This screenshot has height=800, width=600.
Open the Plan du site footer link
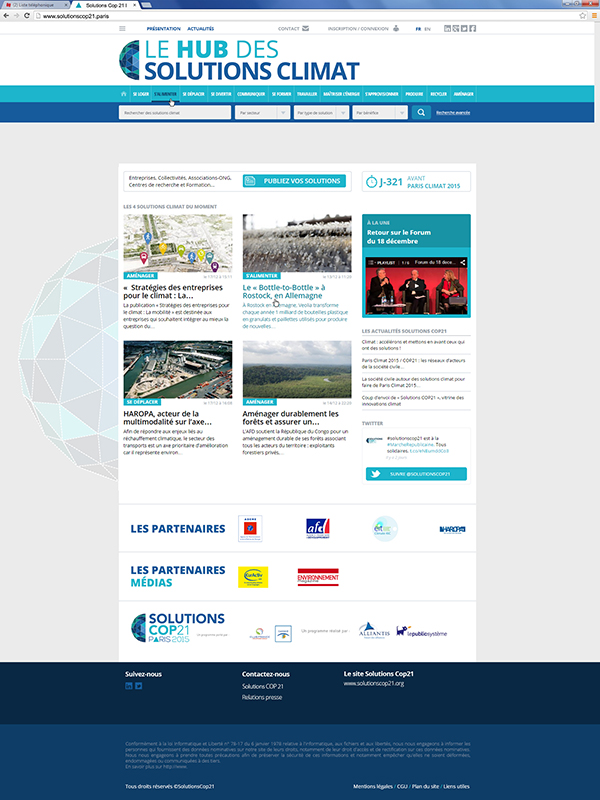click(426, 786)
